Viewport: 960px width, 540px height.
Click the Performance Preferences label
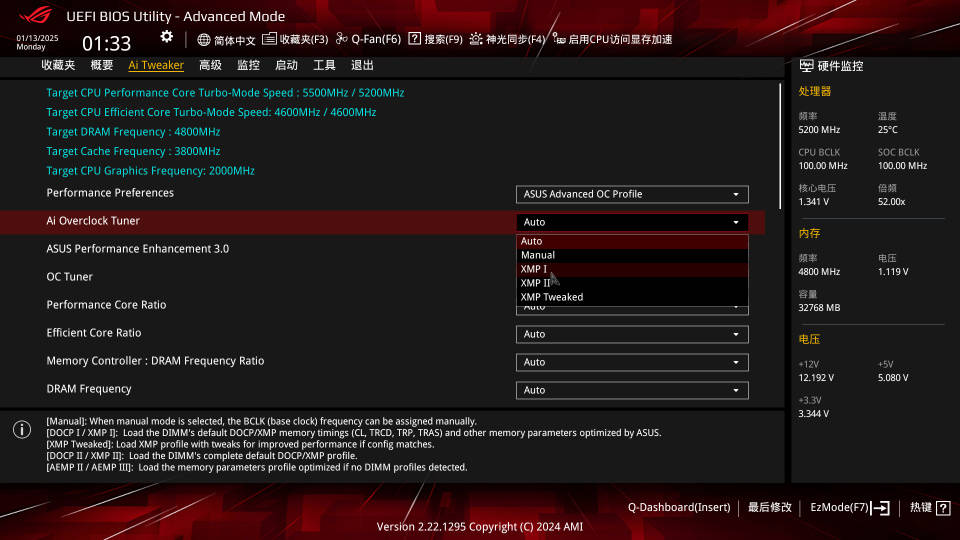(x=110, y=193)
